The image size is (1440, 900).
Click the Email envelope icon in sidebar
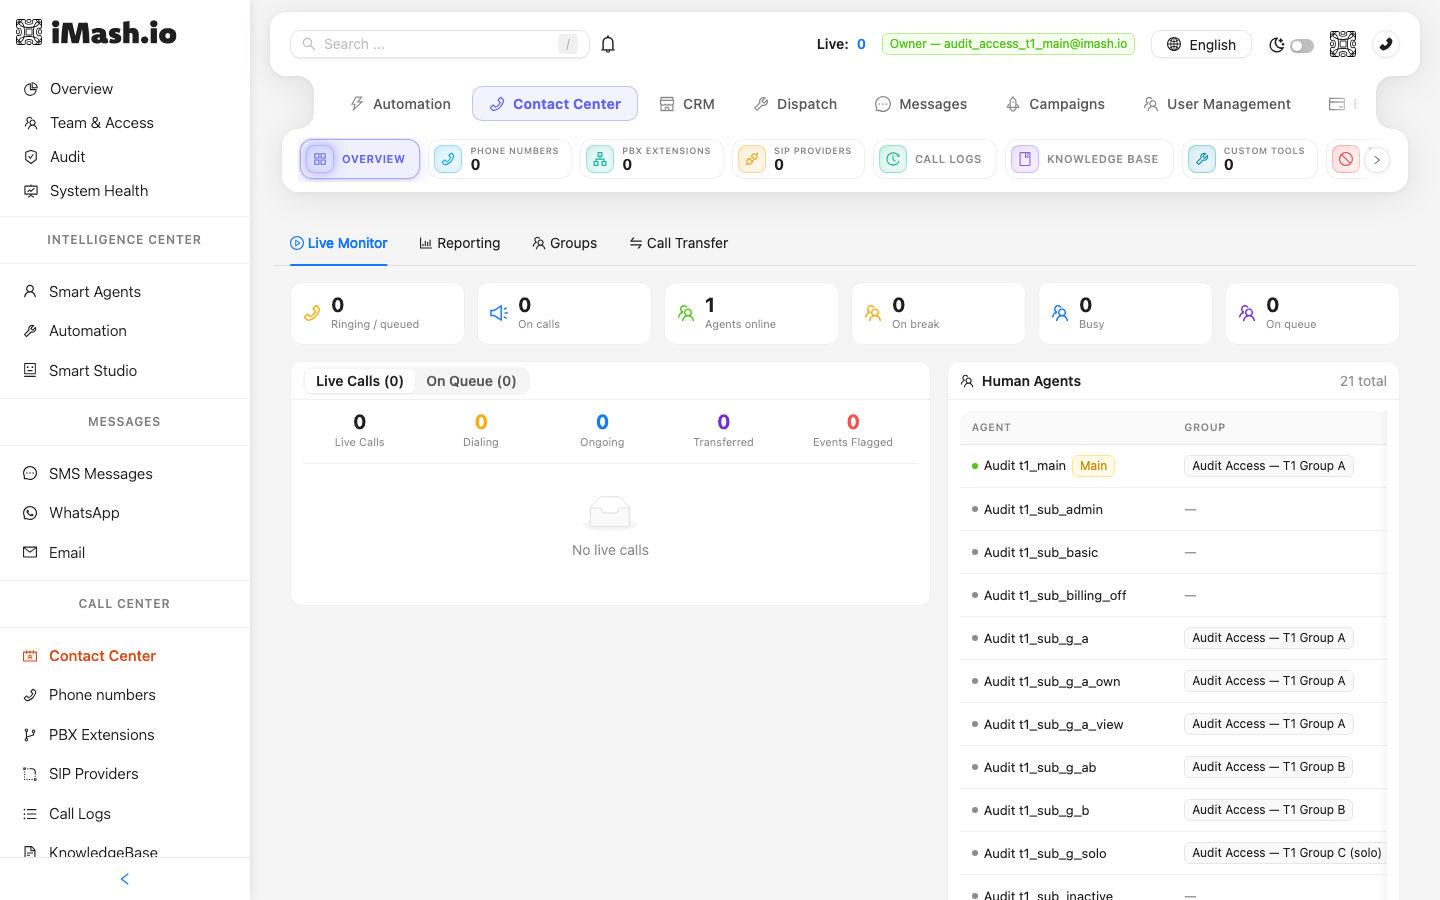tap(30, 553)
